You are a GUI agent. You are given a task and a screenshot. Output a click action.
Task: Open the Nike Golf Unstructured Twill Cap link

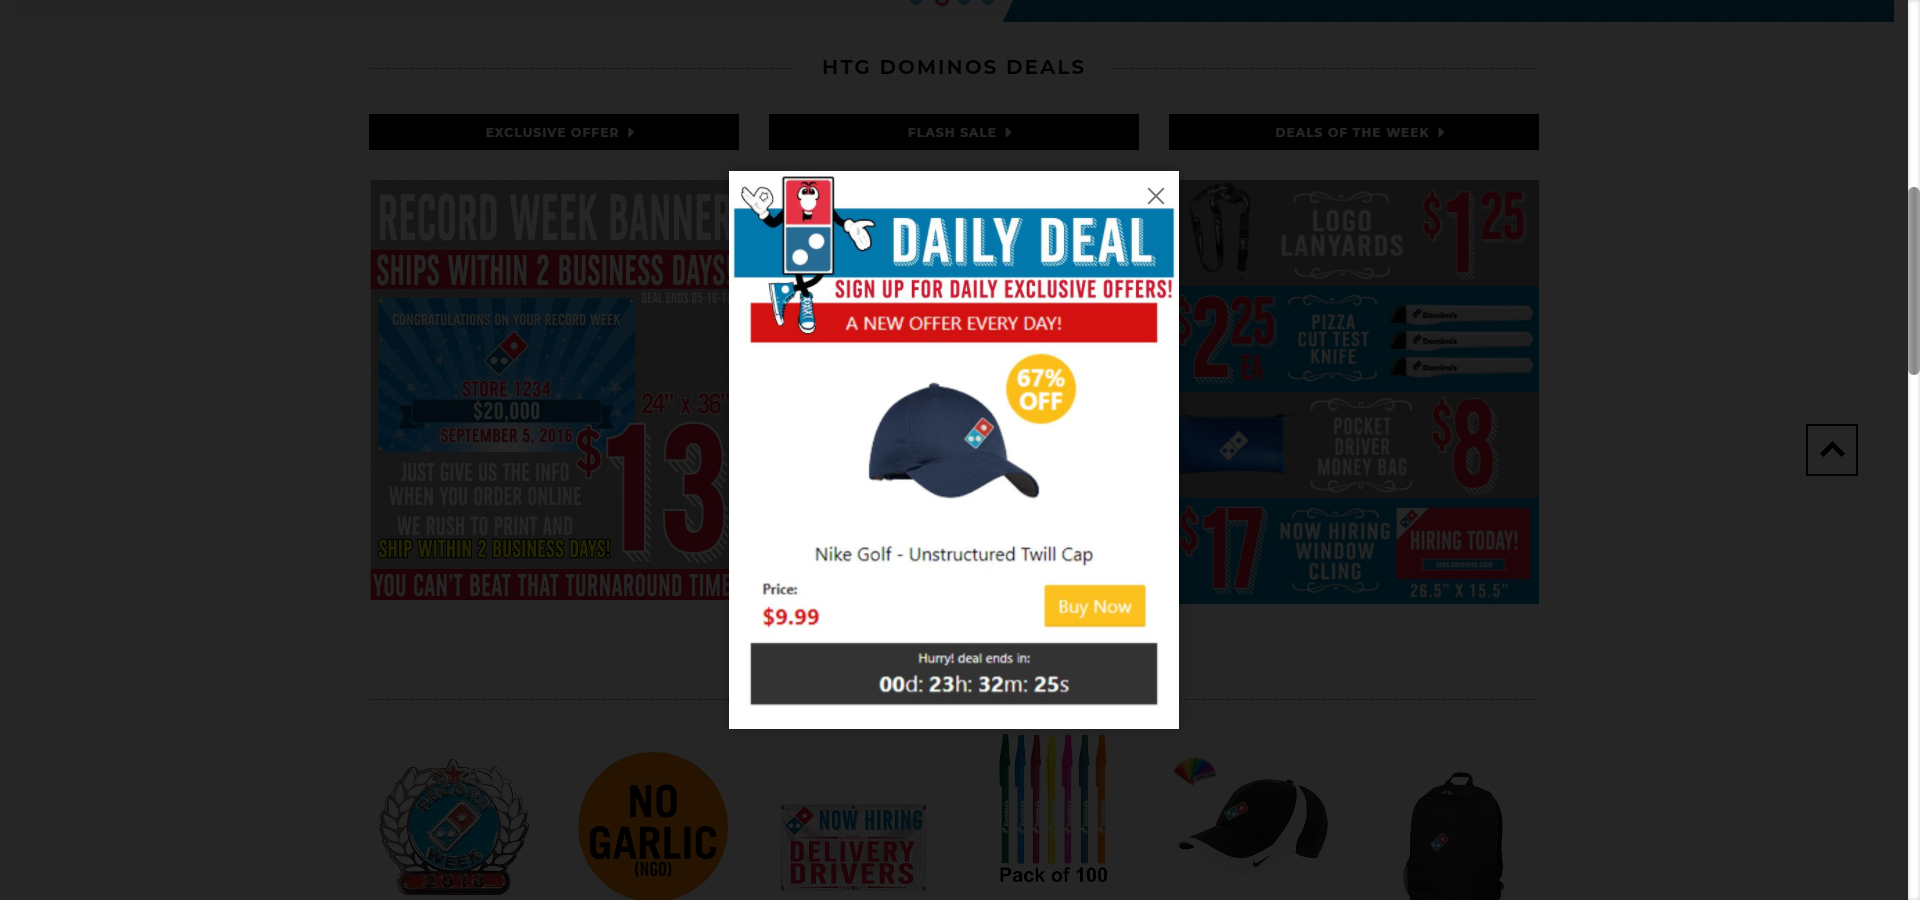[x=954, y=554]
